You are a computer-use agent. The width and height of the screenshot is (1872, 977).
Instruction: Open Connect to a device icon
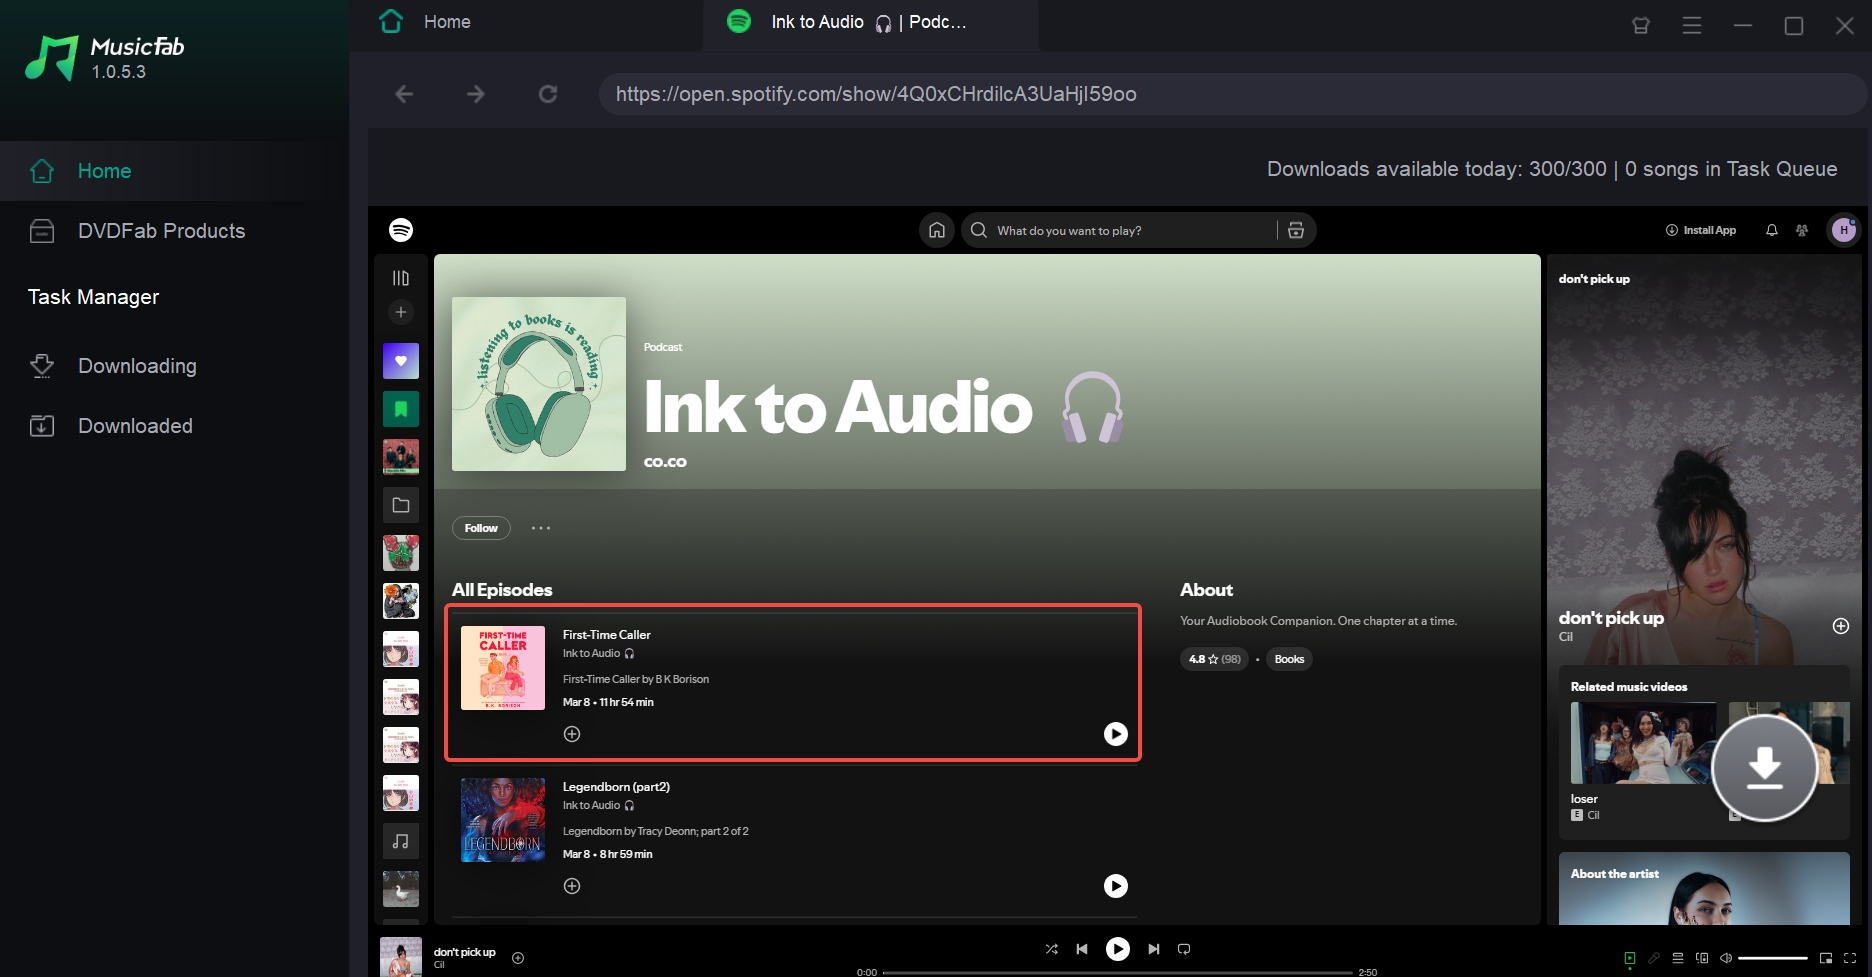pos(1702,958)
